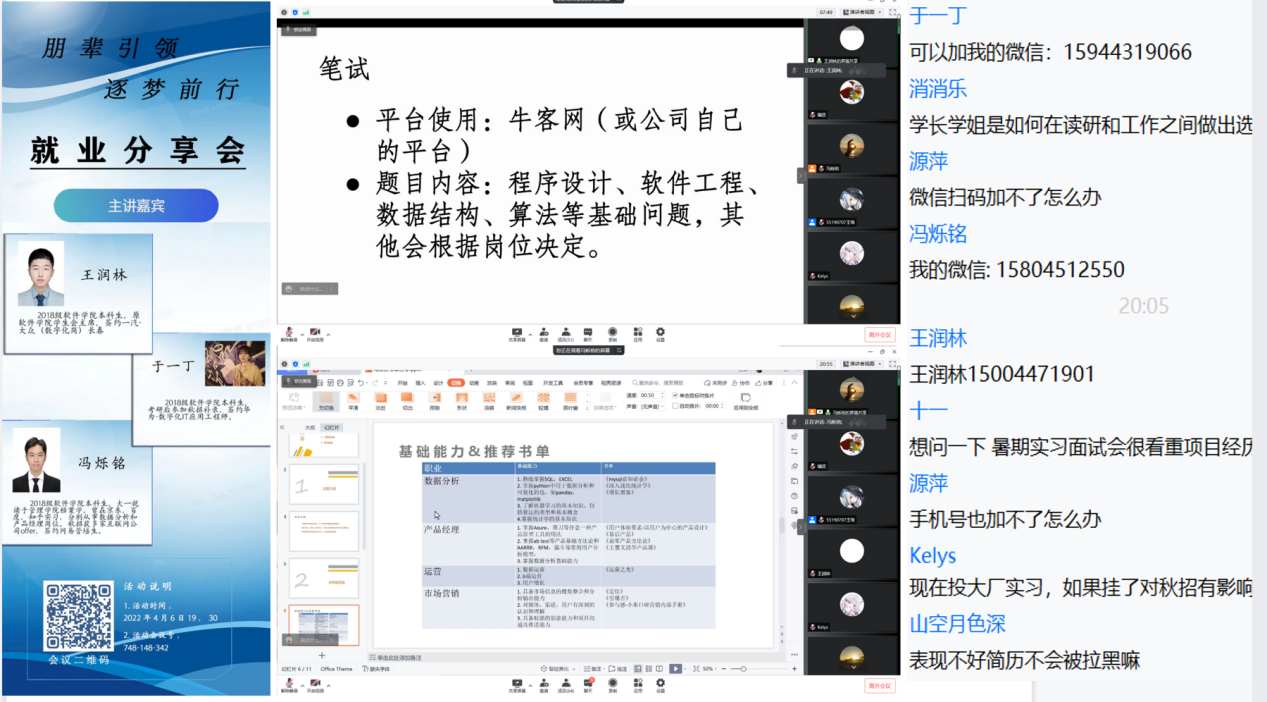This screenshot has height=702, width=1267.
Task: Open the settings gear in the lower meeting toolbar
Action: point(660,683)
